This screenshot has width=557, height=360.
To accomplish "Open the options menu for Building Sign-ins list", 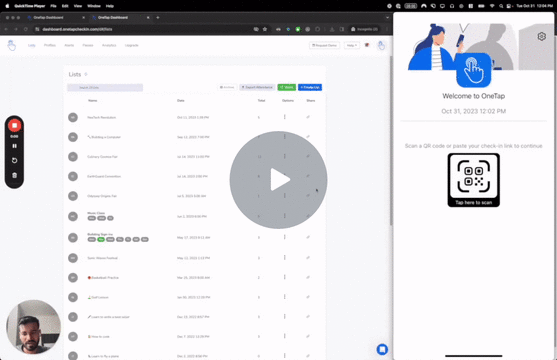I will [x=285, y=237].
